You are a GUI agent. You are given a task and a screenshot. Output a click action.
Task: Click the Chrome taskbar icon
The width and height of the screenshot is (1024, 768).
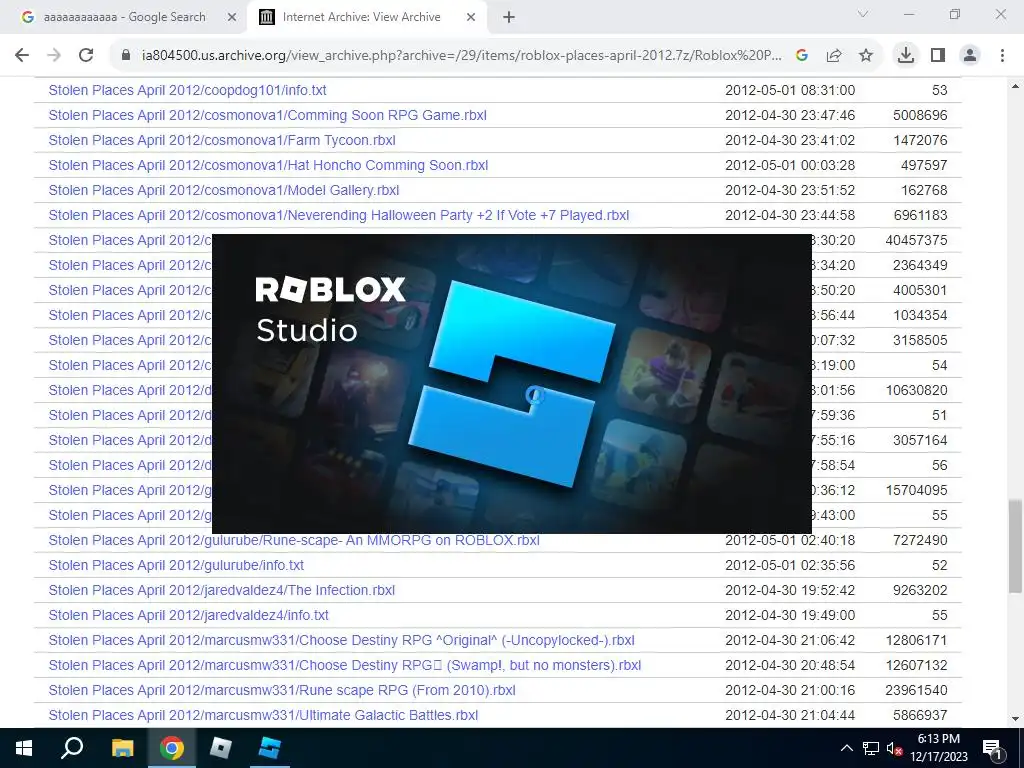point(172,748)
